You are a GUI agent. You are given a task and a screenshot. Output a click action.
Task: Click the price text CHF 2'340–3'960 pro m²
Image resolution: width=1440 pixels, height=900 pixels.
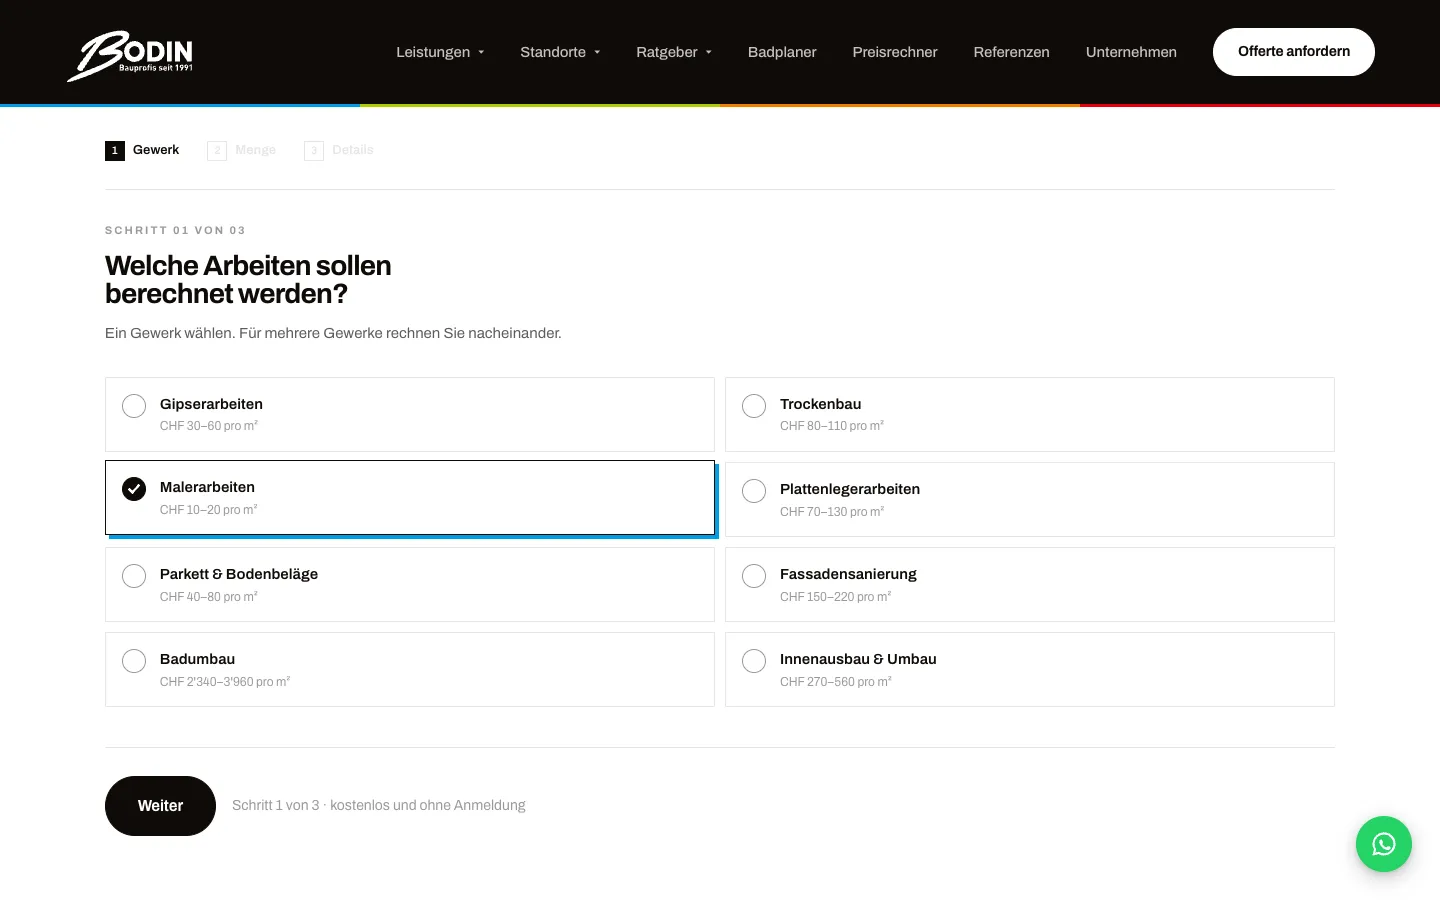(225, 682)
